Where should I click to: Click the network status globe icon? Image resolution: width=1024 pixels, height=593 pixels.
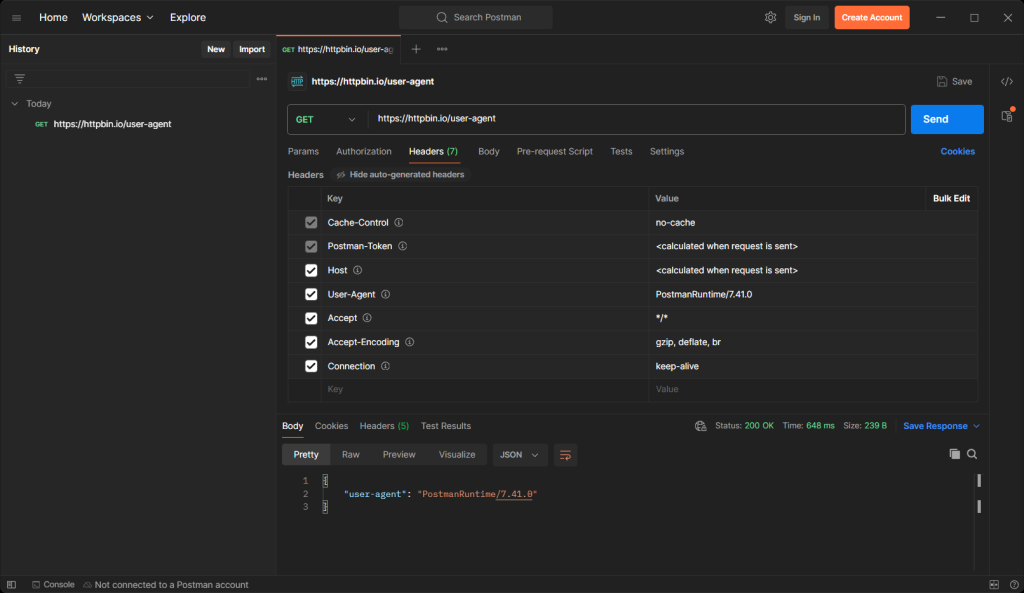click(700, 425)
